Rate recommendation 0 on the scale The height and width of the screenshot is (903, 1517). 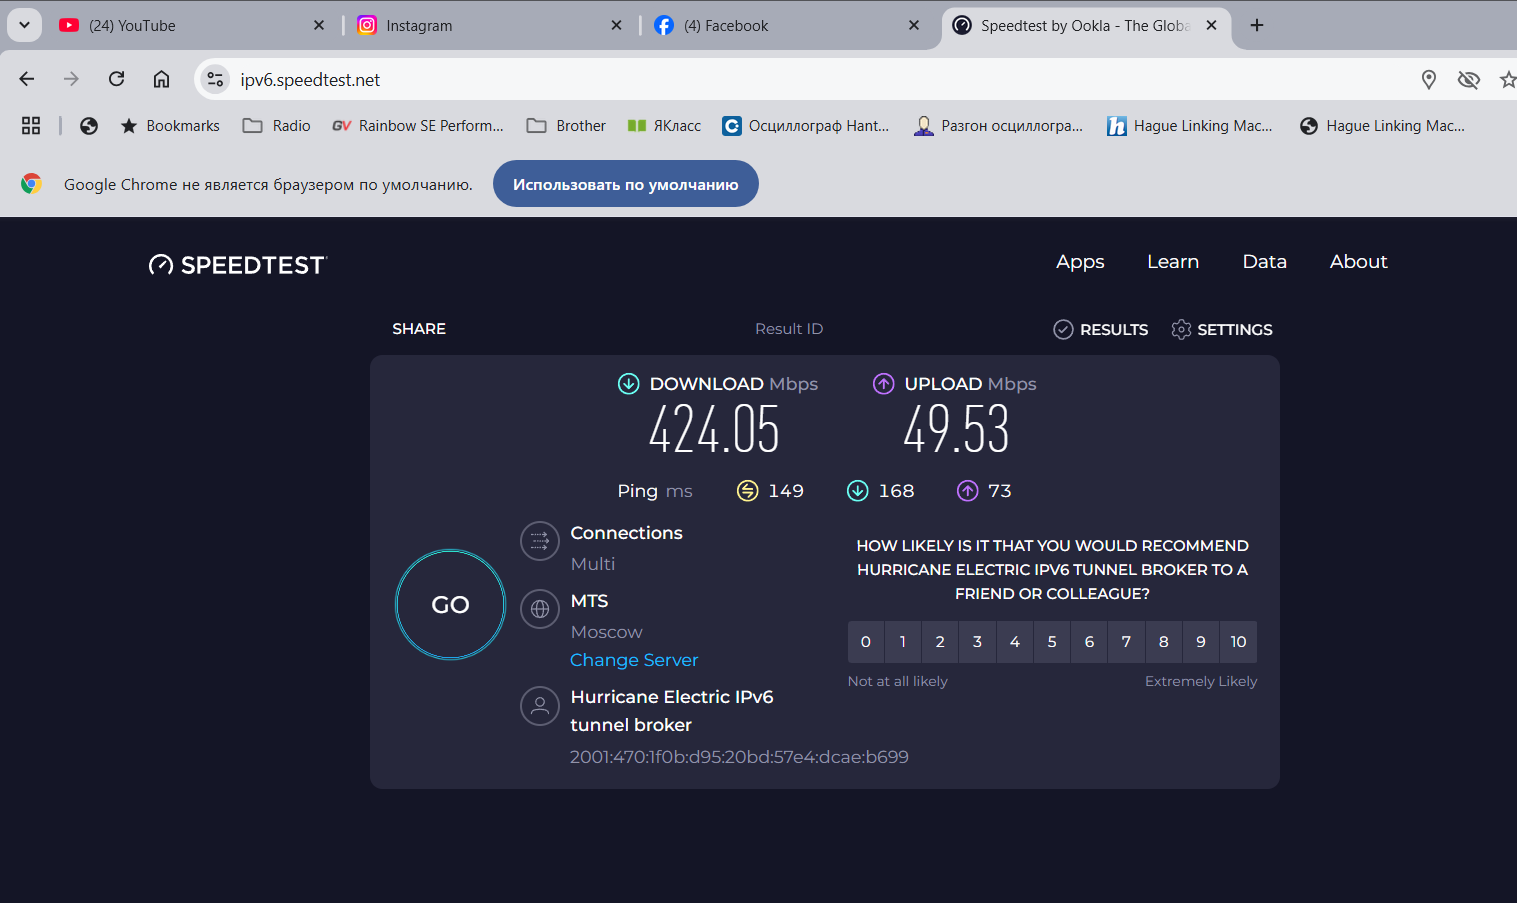click(866, 642)
